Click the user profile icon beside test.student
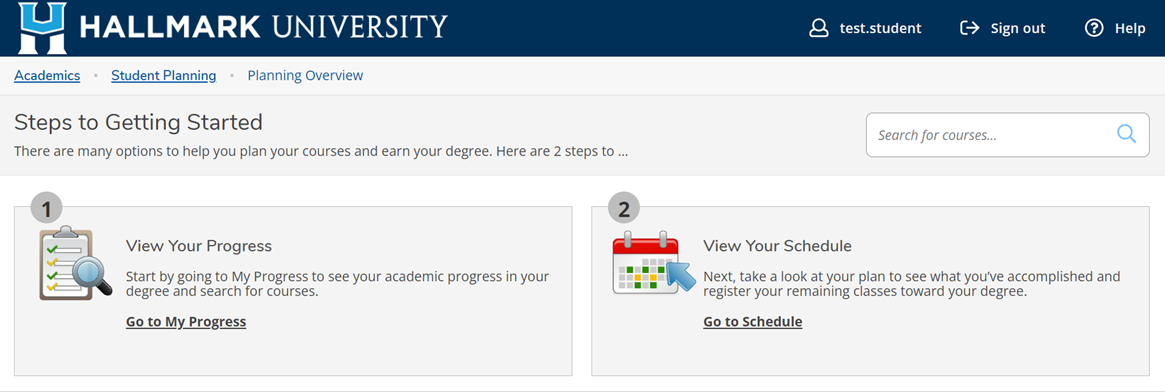The width and height of the screenshot is (1165, 392). pos(819,28)
